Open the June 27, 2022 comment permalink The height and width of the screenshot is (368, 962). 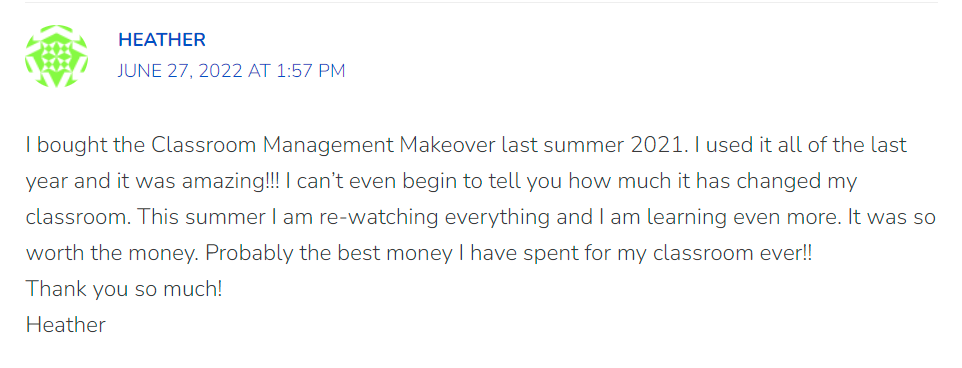tap(231, 71)
